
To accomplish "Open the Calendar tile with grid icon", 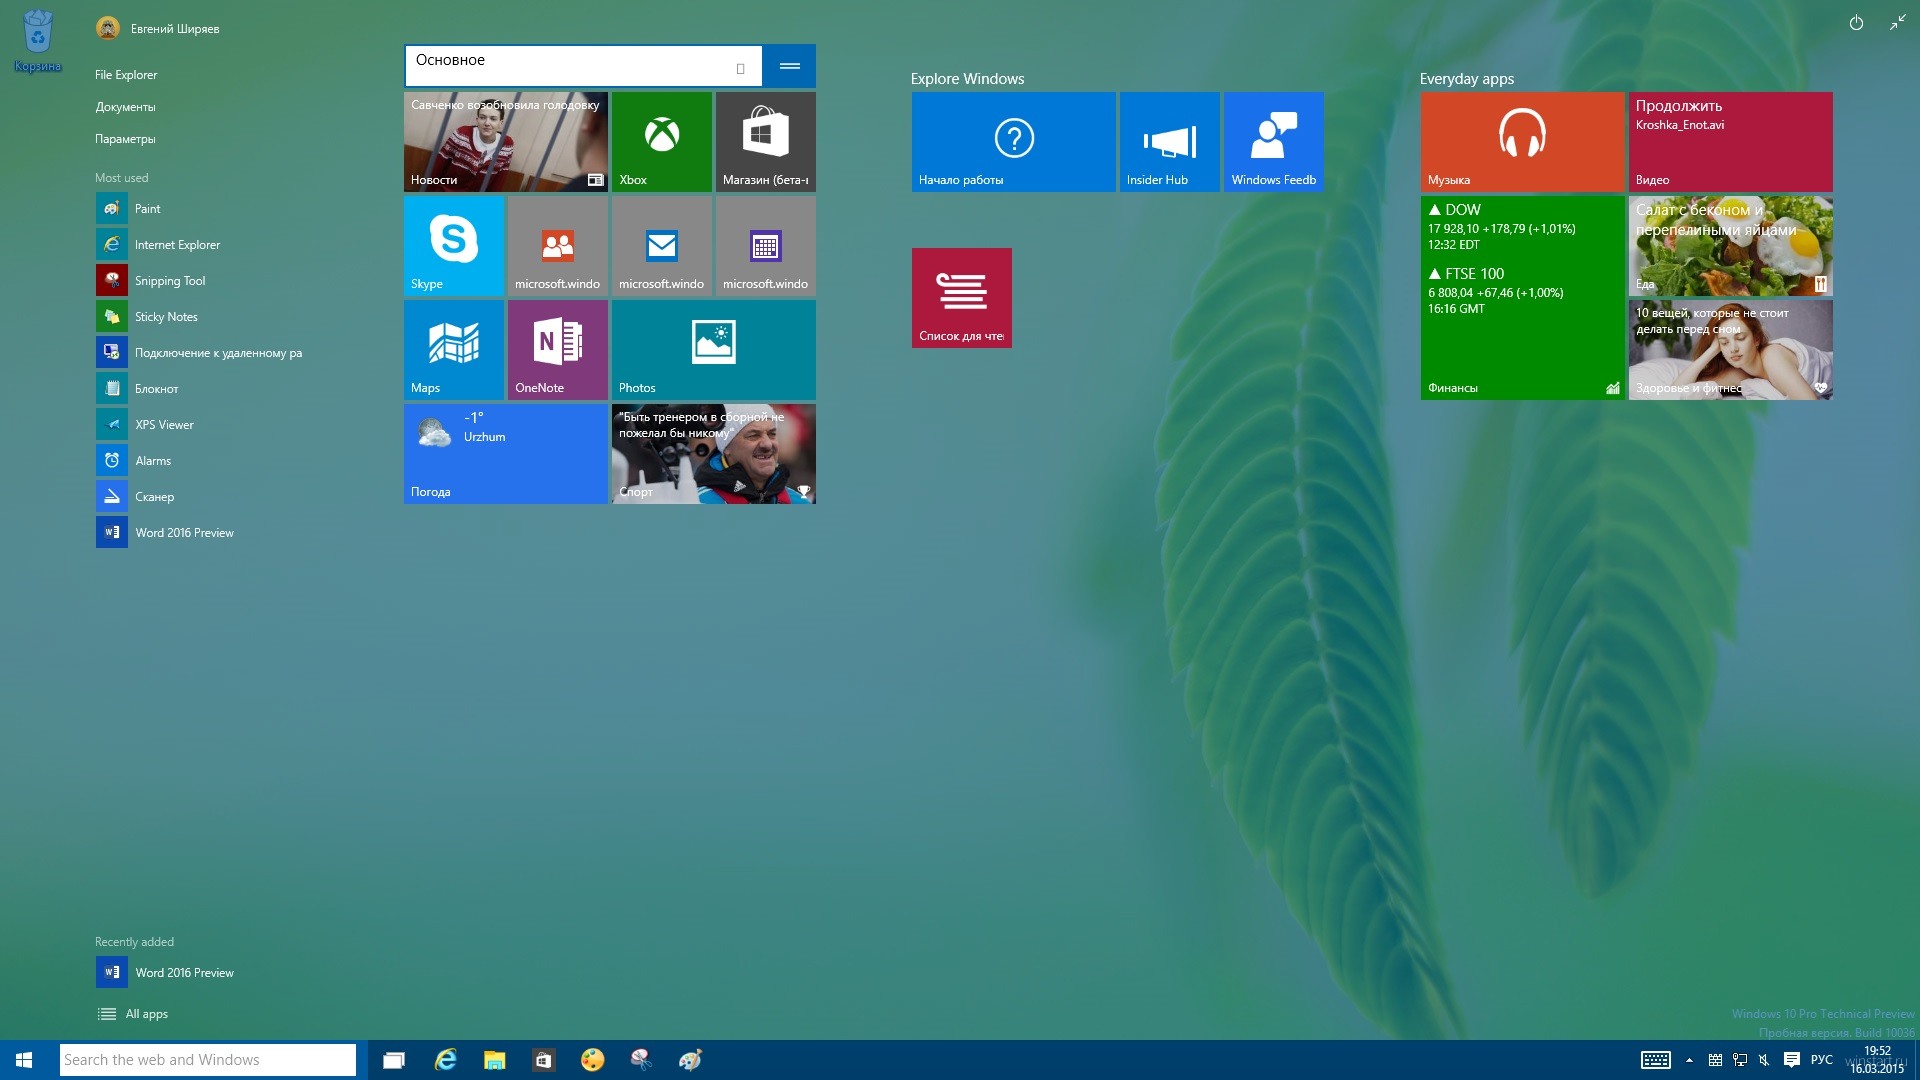I will 765,246.
